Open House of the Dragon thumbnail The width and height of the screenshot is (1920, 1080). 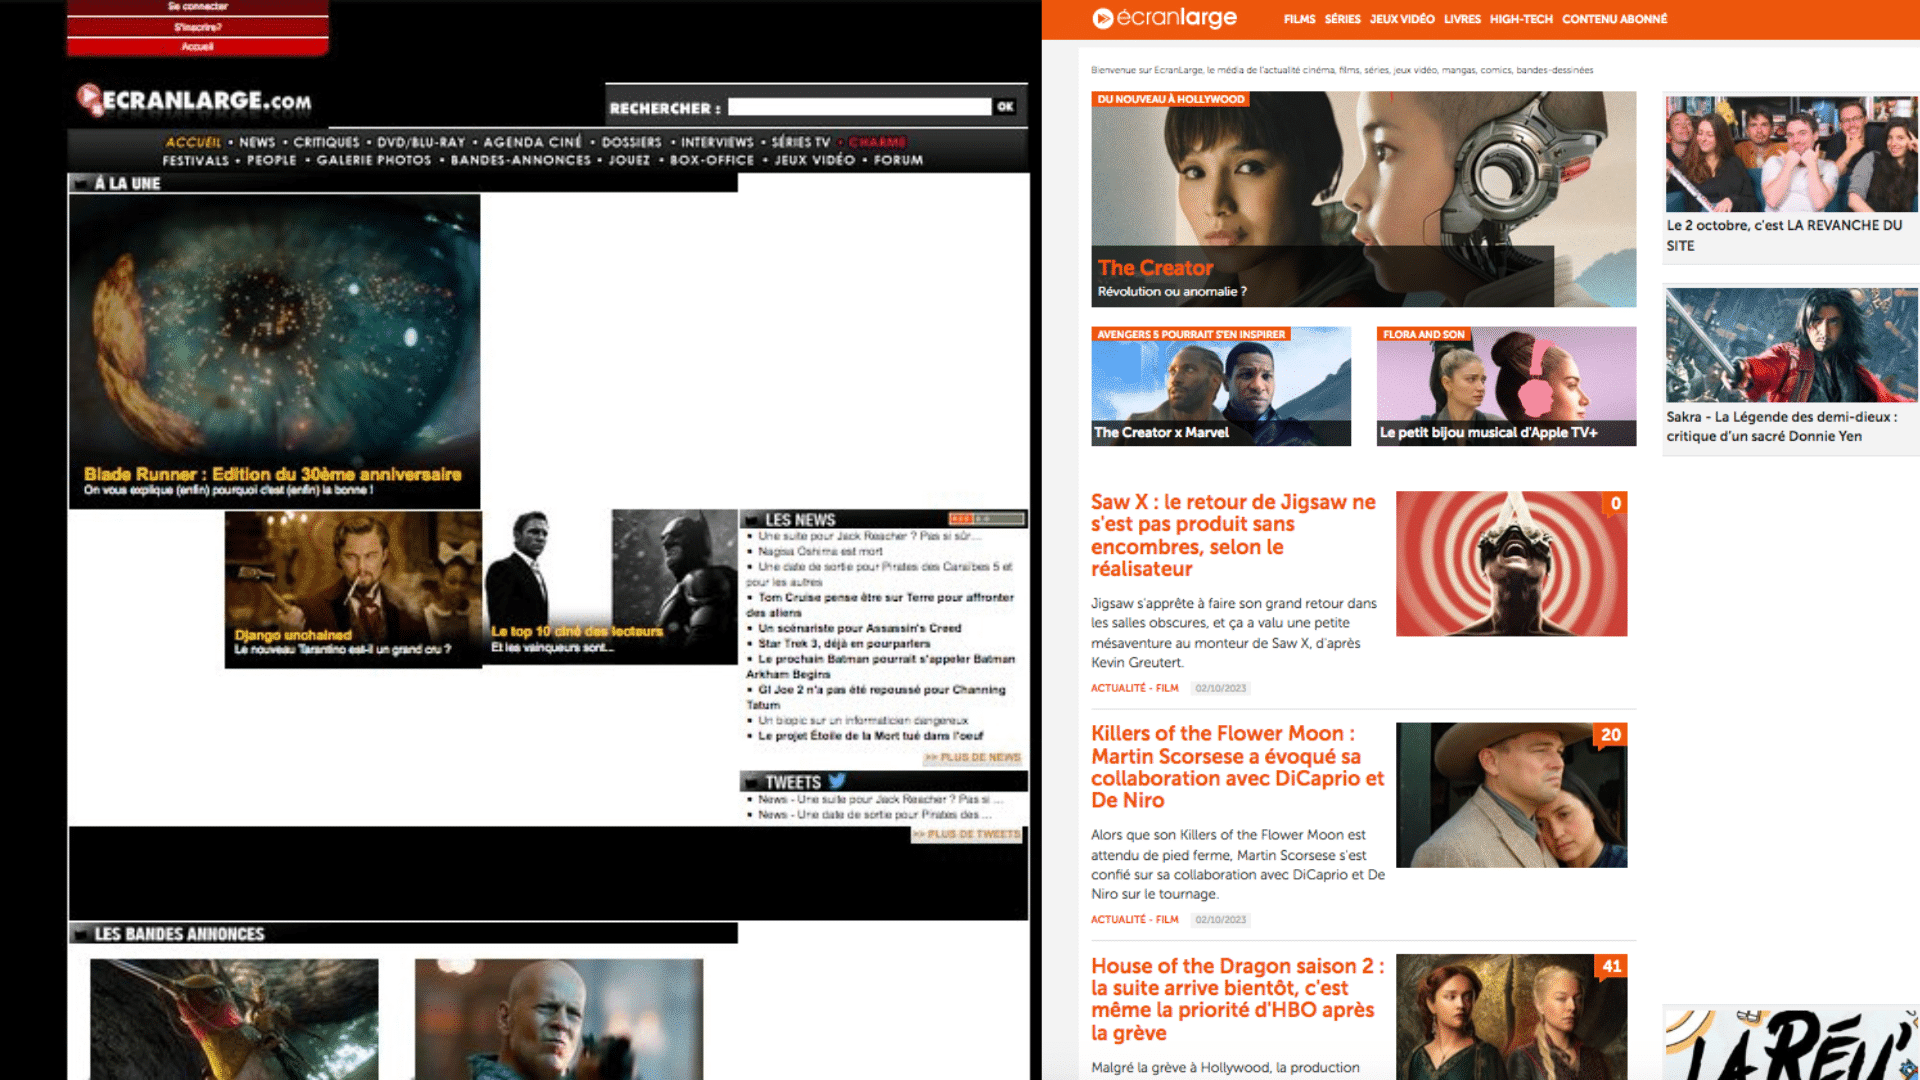point(1512,1017)
